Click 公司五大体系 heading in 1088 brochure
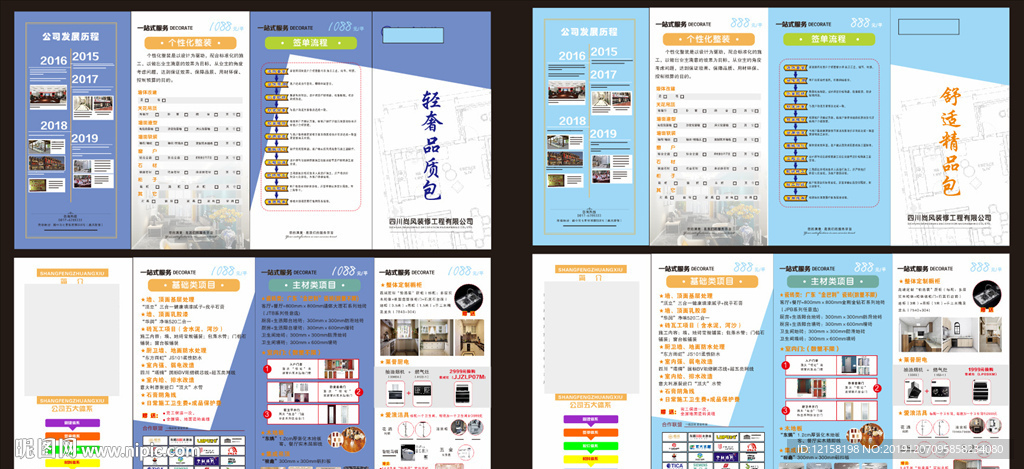1024x469 pixels. [72, 409]
